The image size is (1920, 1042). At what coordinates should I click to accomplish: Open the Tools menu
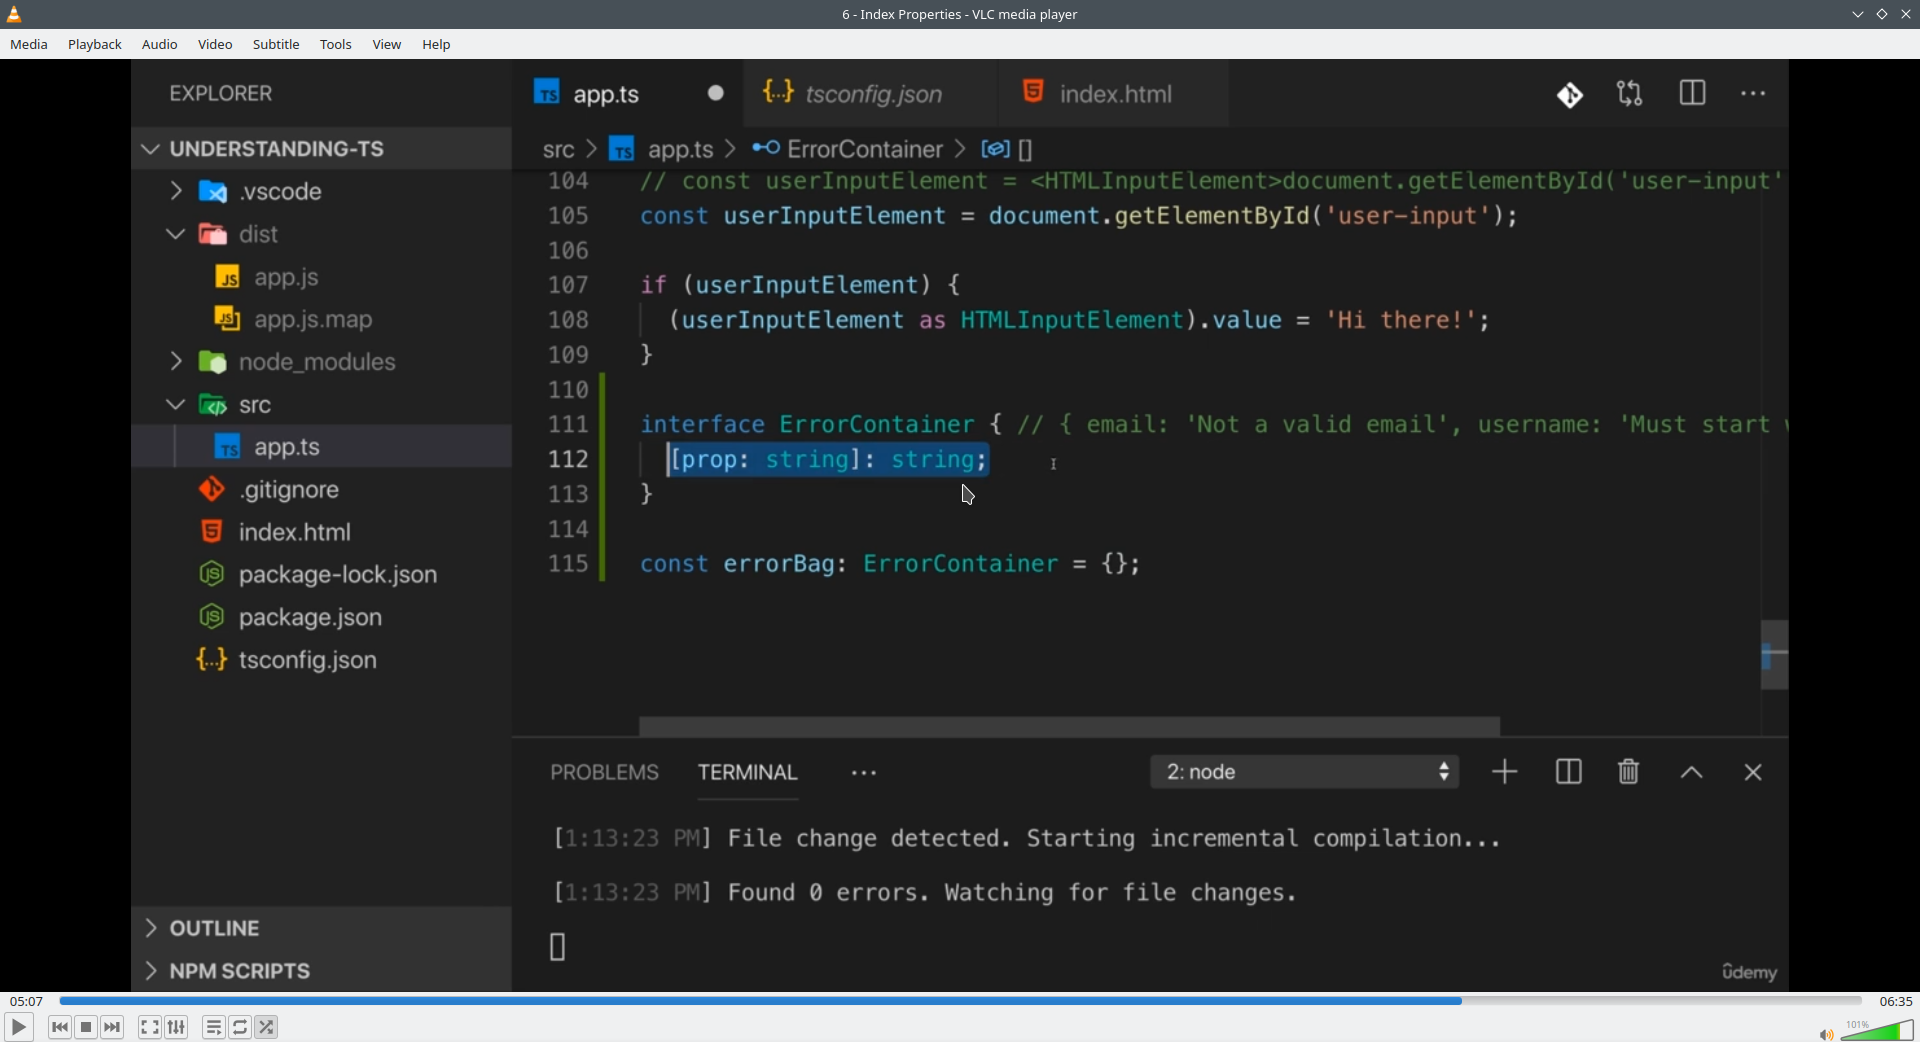click(x=336, y=45)
